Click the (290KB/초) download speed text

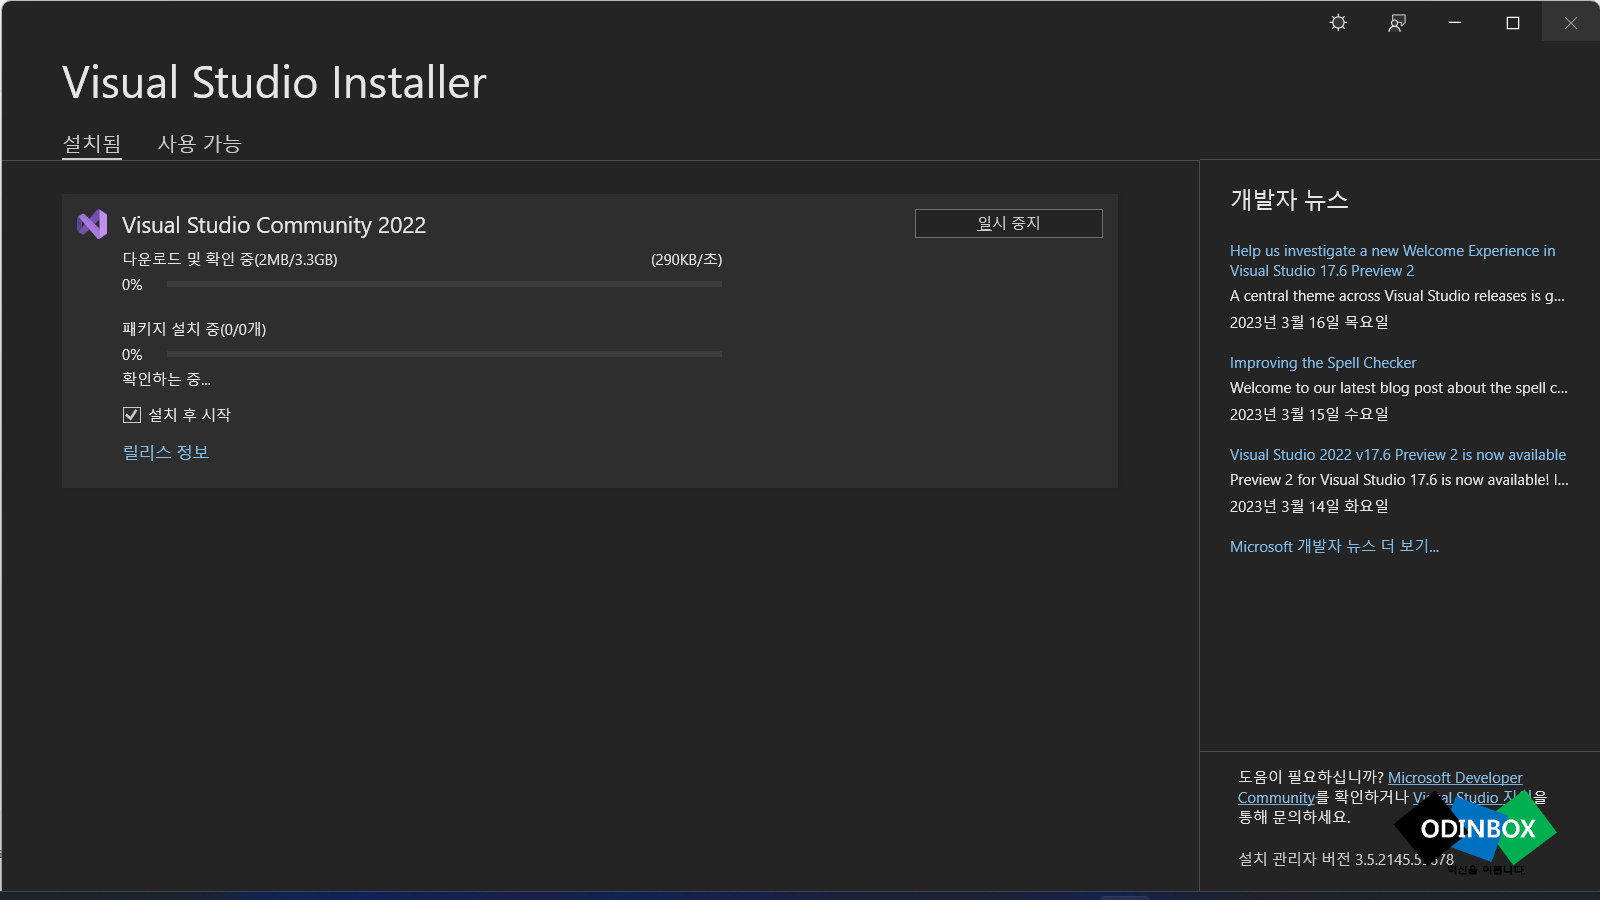(x=686, y=260)
